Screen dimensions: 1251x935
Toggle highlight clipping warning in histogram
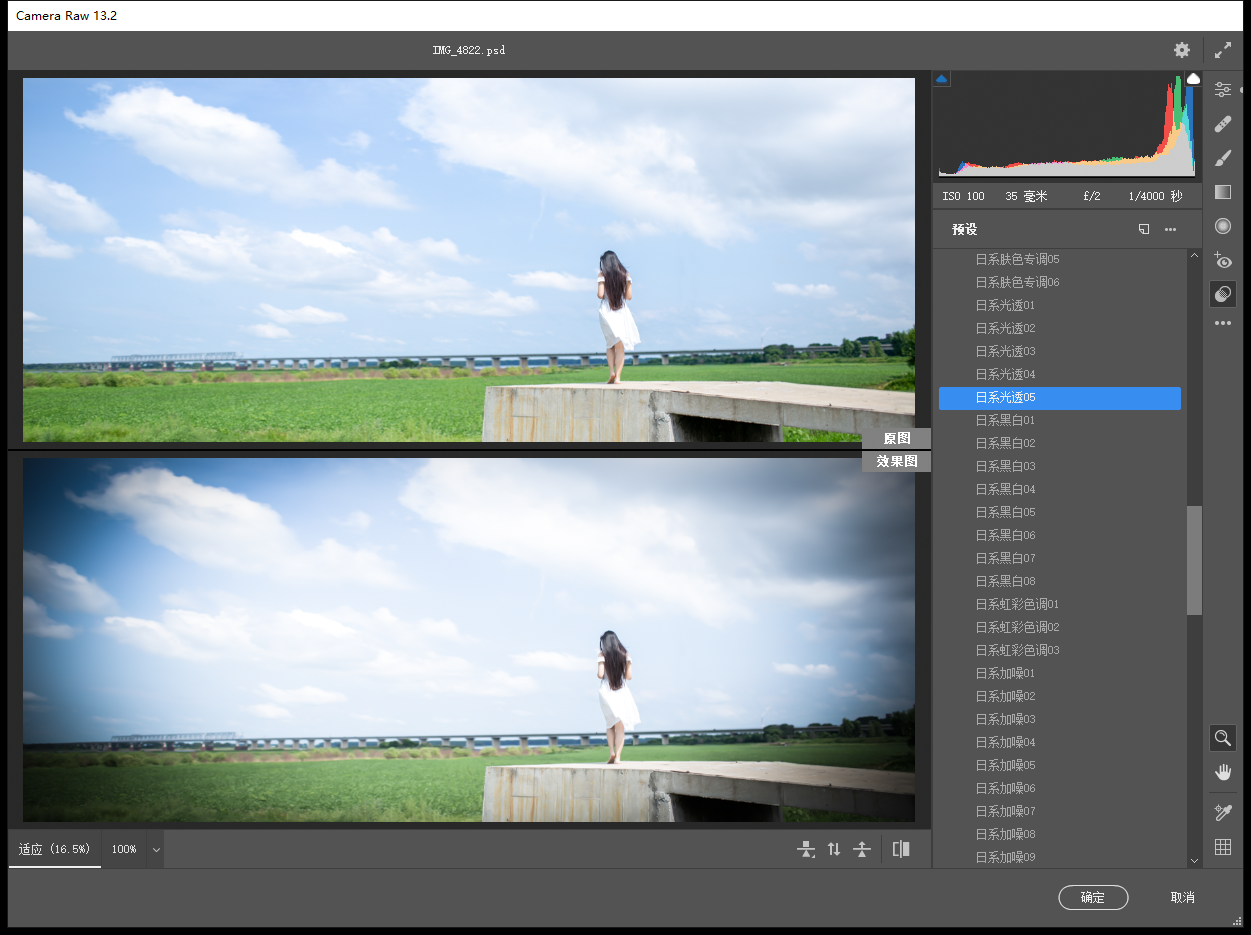(x=1193, y=78)
